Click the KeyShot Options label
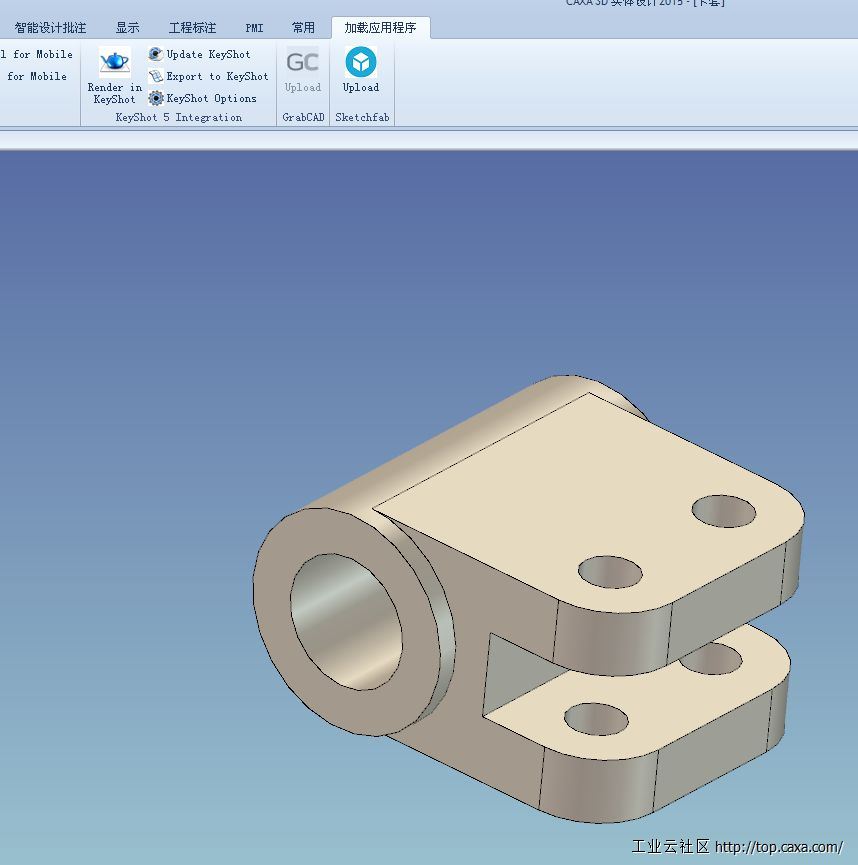 click(211, 98)
